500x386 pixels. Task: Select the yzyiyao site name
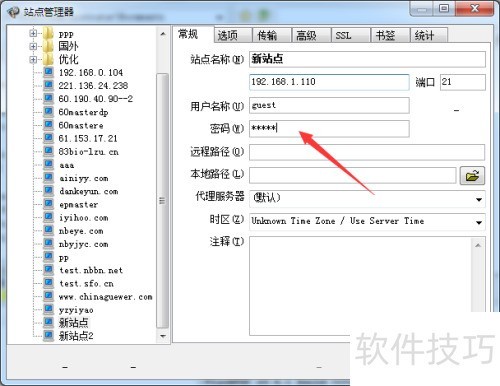click(x=76, y=310)
